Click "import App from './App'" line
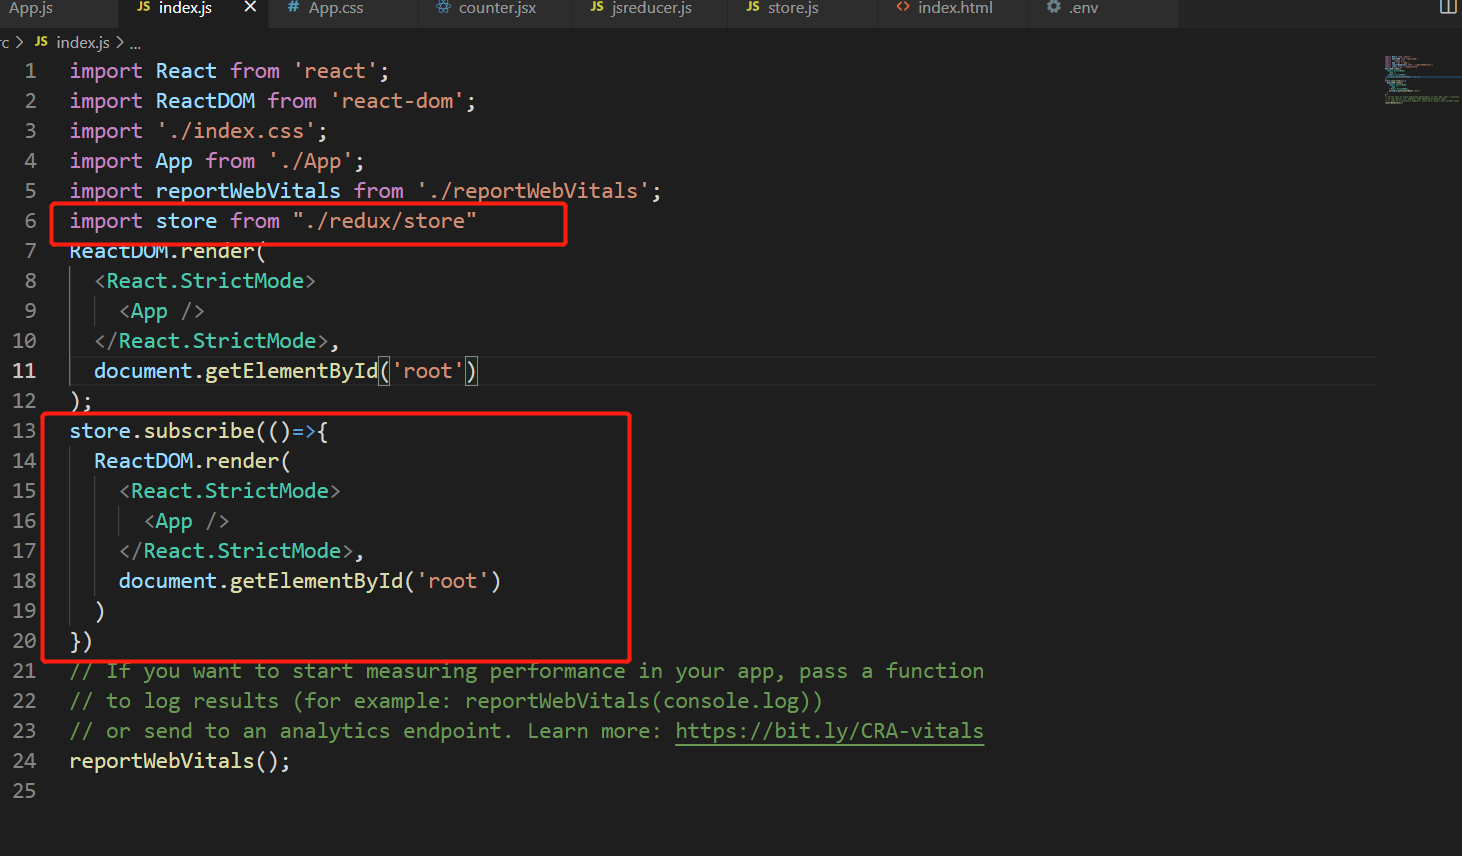 click(217, 161)
